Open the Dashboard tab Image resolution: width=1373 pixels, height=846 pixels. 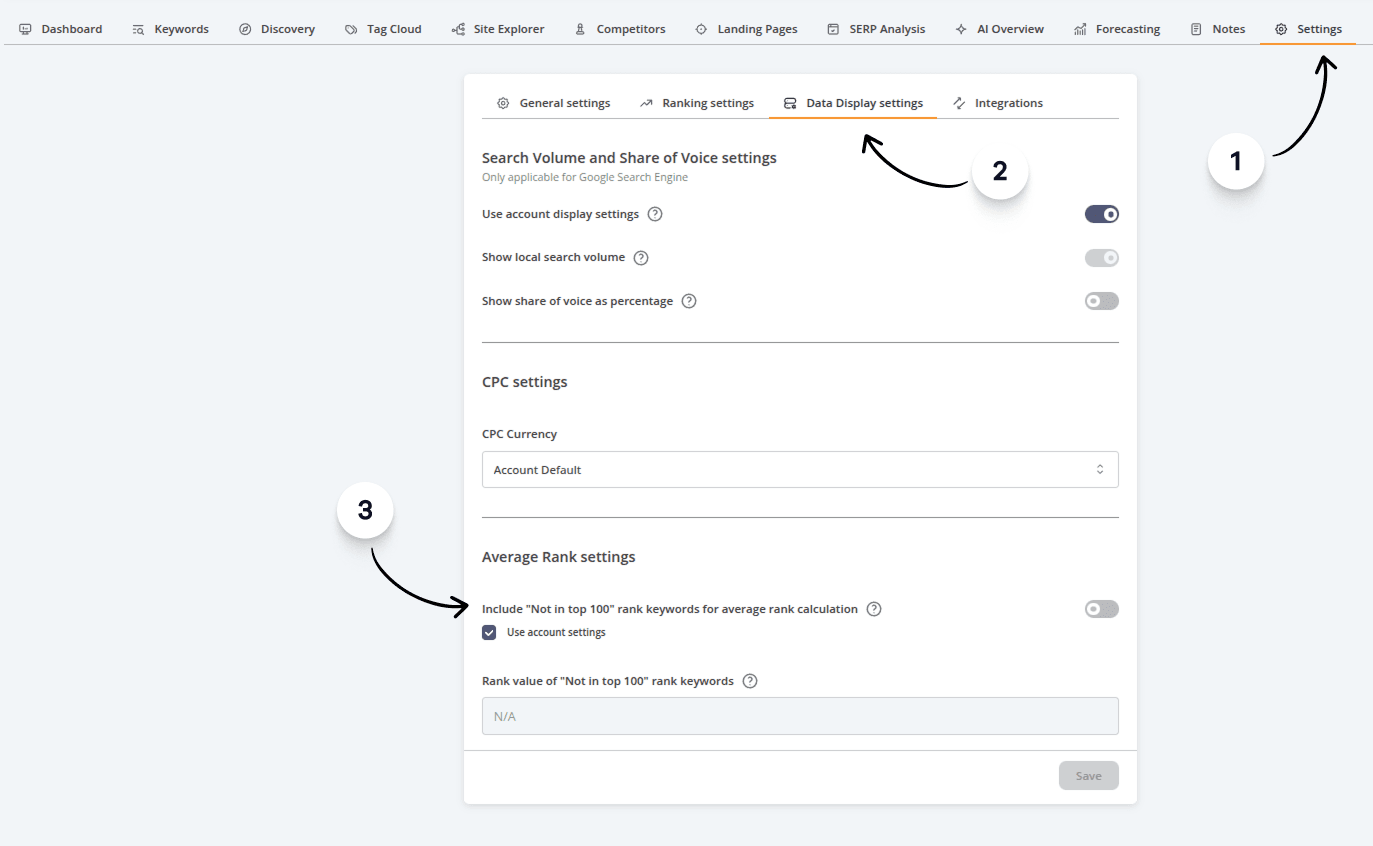pyautogui.click(x=61, y=29)
